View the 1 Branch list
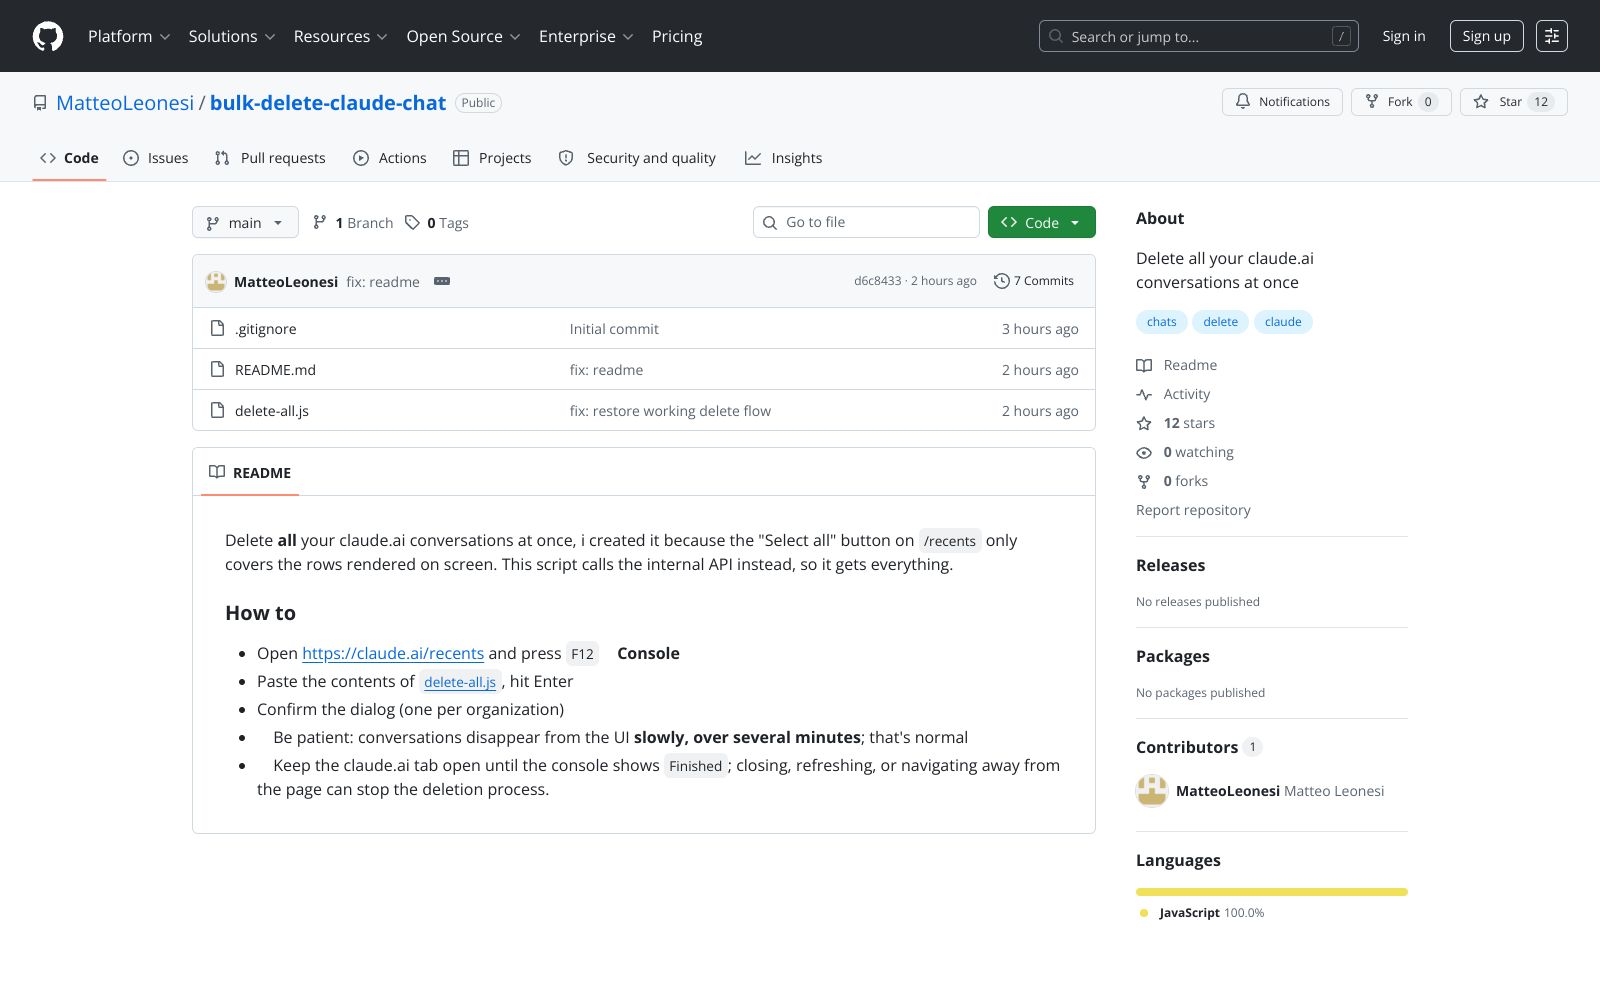 tap(353, 223)
